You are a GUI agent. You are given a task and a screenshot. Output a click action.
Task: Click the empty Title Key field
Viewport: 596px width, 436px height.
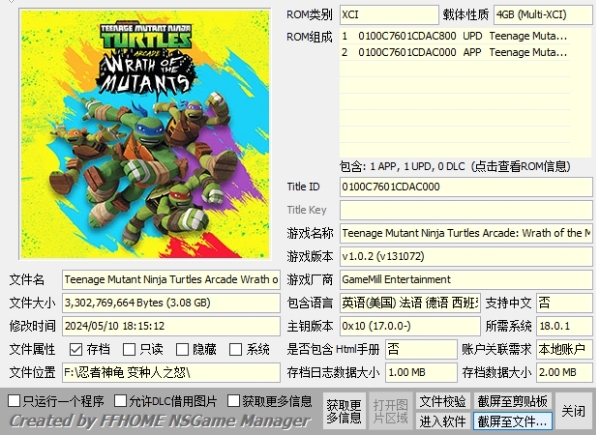coord(466,210)
